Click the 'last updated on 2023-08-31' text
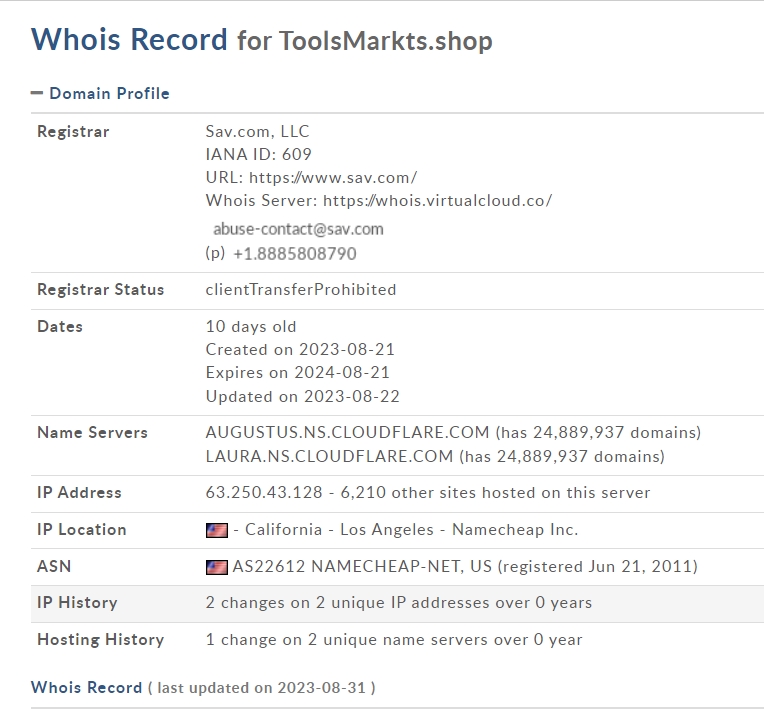Screen dimensions: 764x709 tap(262, 688)
